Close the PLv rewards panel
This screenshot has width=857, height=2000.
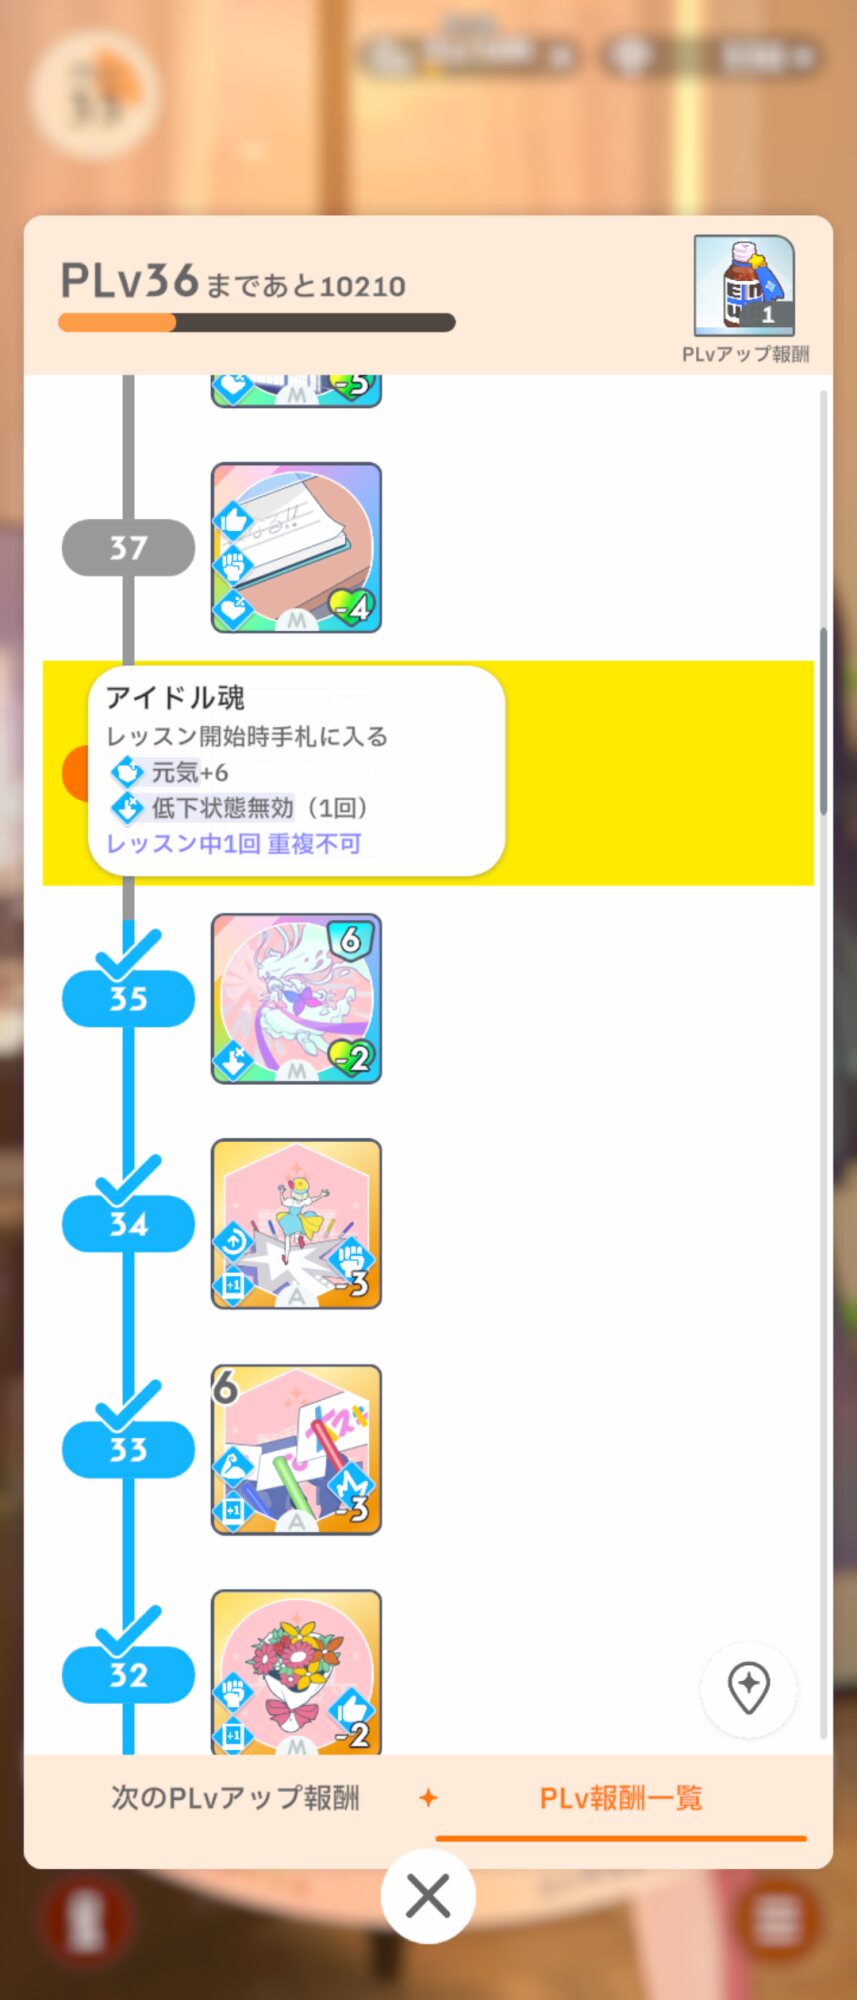pos(428,1896)
